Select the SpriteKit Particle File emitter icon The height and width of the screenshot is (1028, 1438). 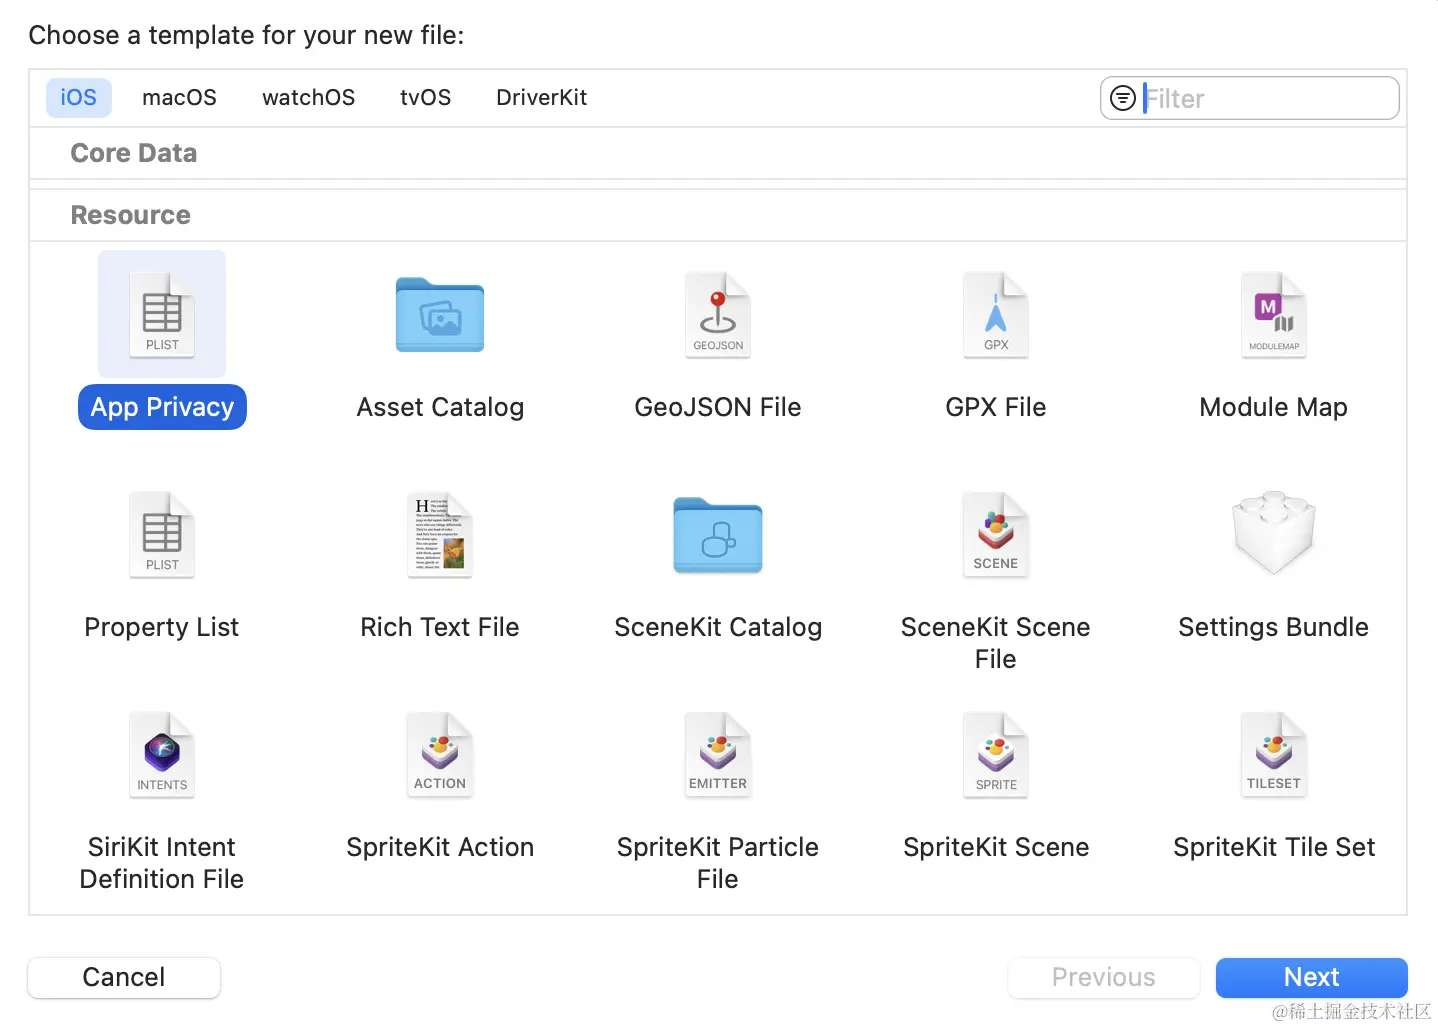pos(718,754)
